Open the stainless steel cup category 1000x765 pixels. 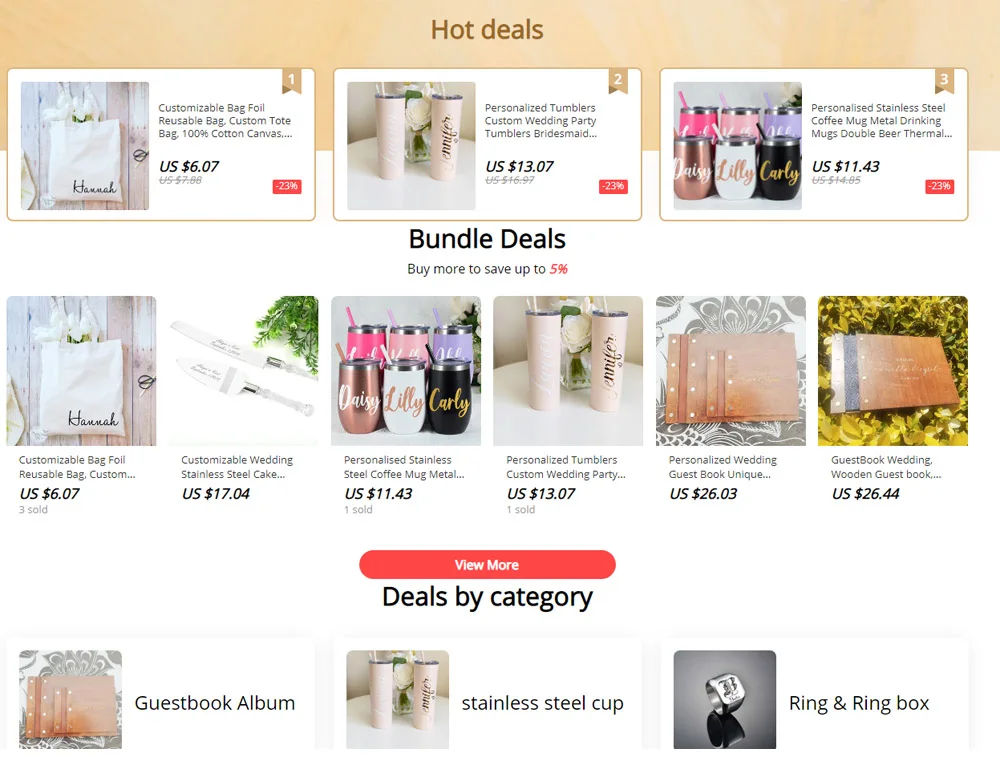pyautogui.click(x=487, y=700)
